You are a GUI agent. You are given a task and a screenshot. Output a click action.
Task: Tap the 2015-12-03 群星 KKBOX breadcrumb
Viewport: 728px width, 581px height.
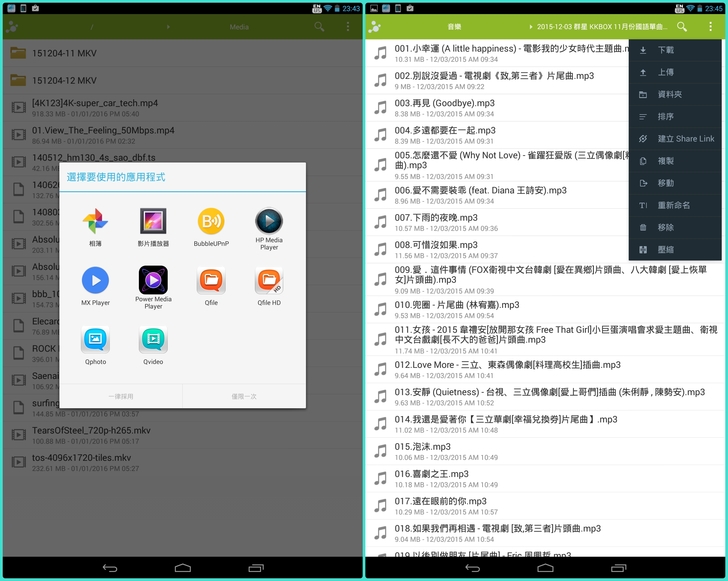(602, 27)
